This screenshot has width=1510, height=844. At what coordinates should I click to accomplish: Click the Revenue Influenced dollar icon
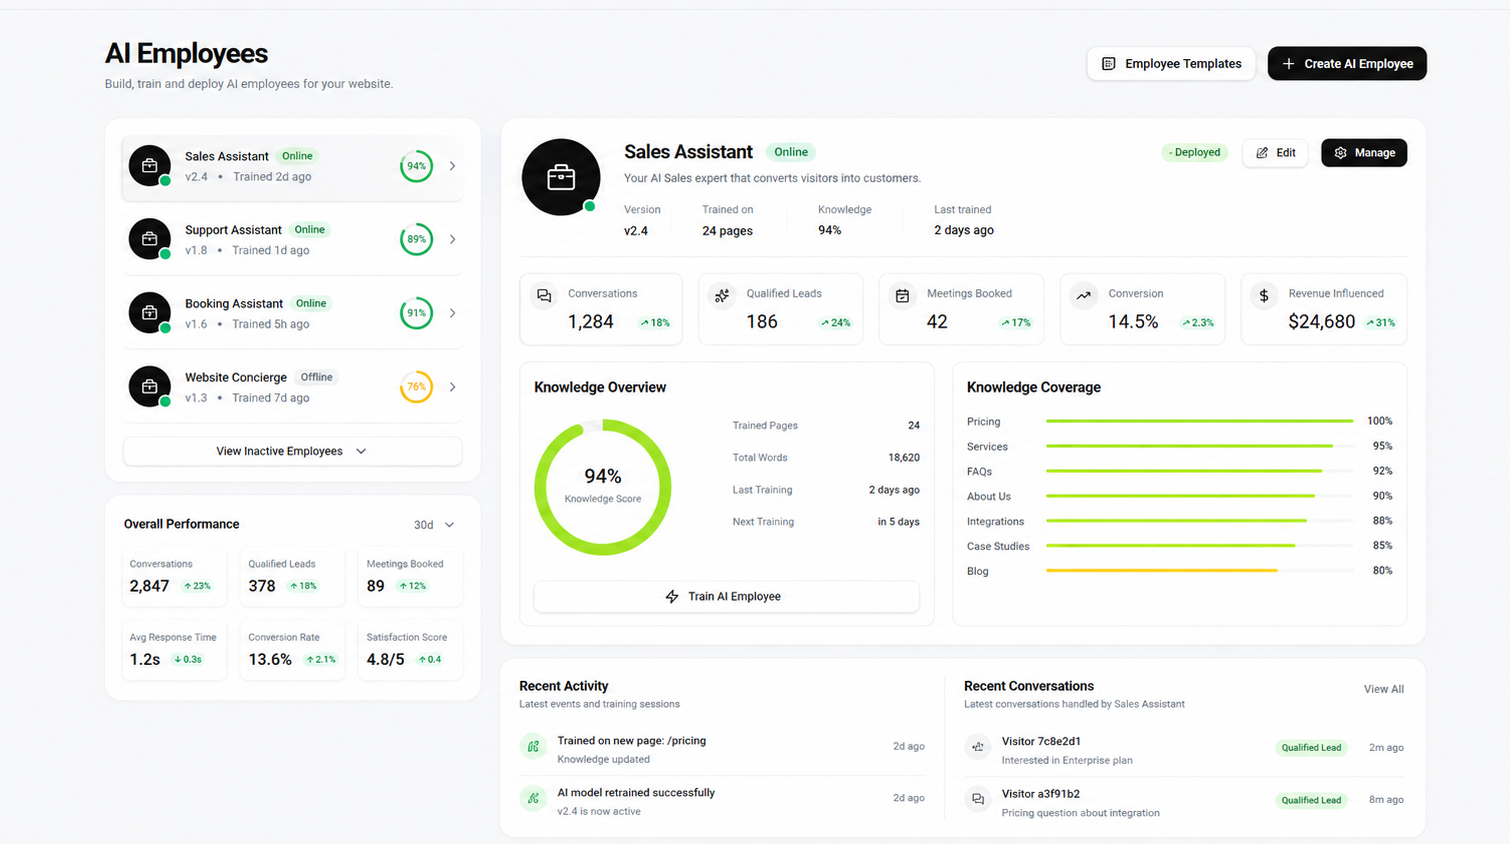(1264, 296)
